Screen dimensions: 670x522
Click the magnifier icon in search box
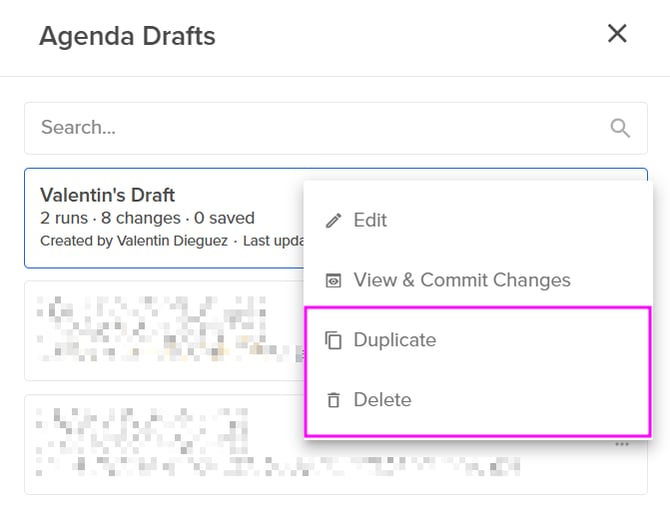tap(620, 128)
